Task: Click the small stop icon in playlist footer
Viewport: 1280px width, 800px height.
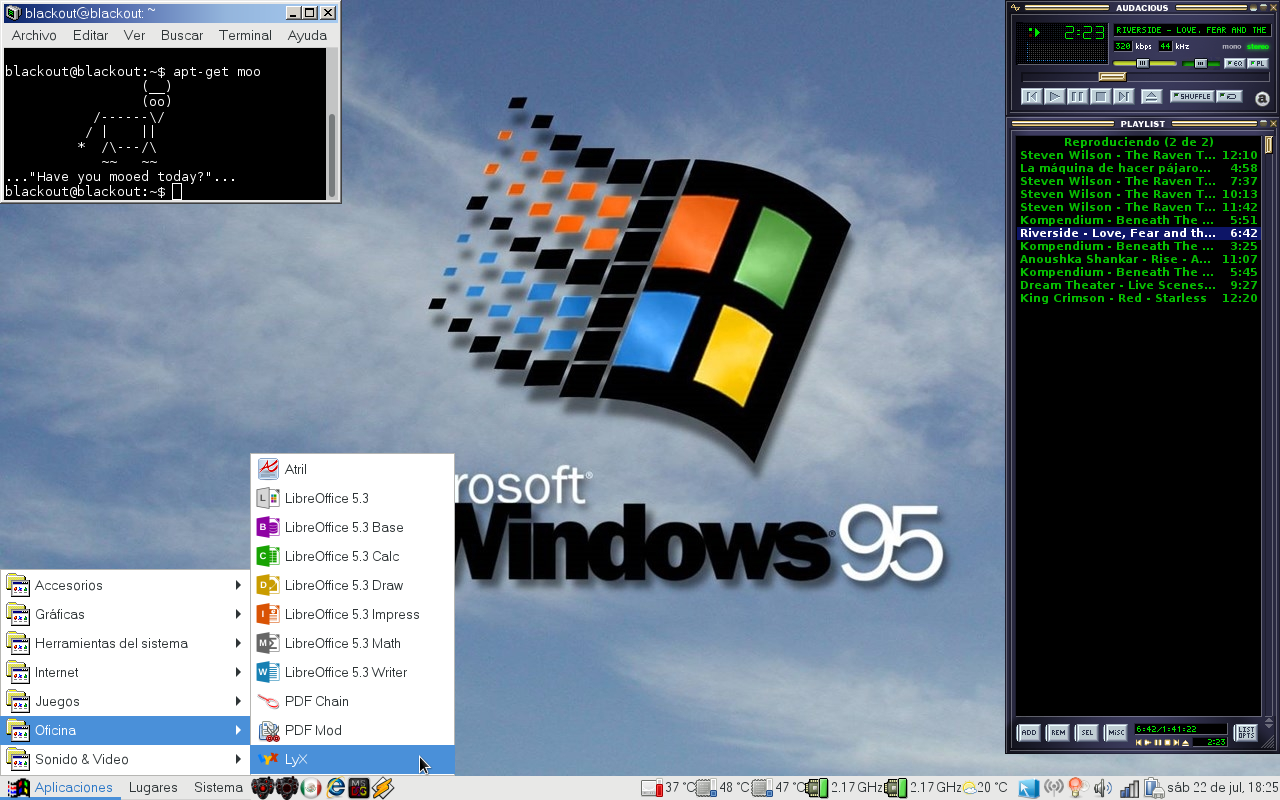Action: tap(1167, 742)
